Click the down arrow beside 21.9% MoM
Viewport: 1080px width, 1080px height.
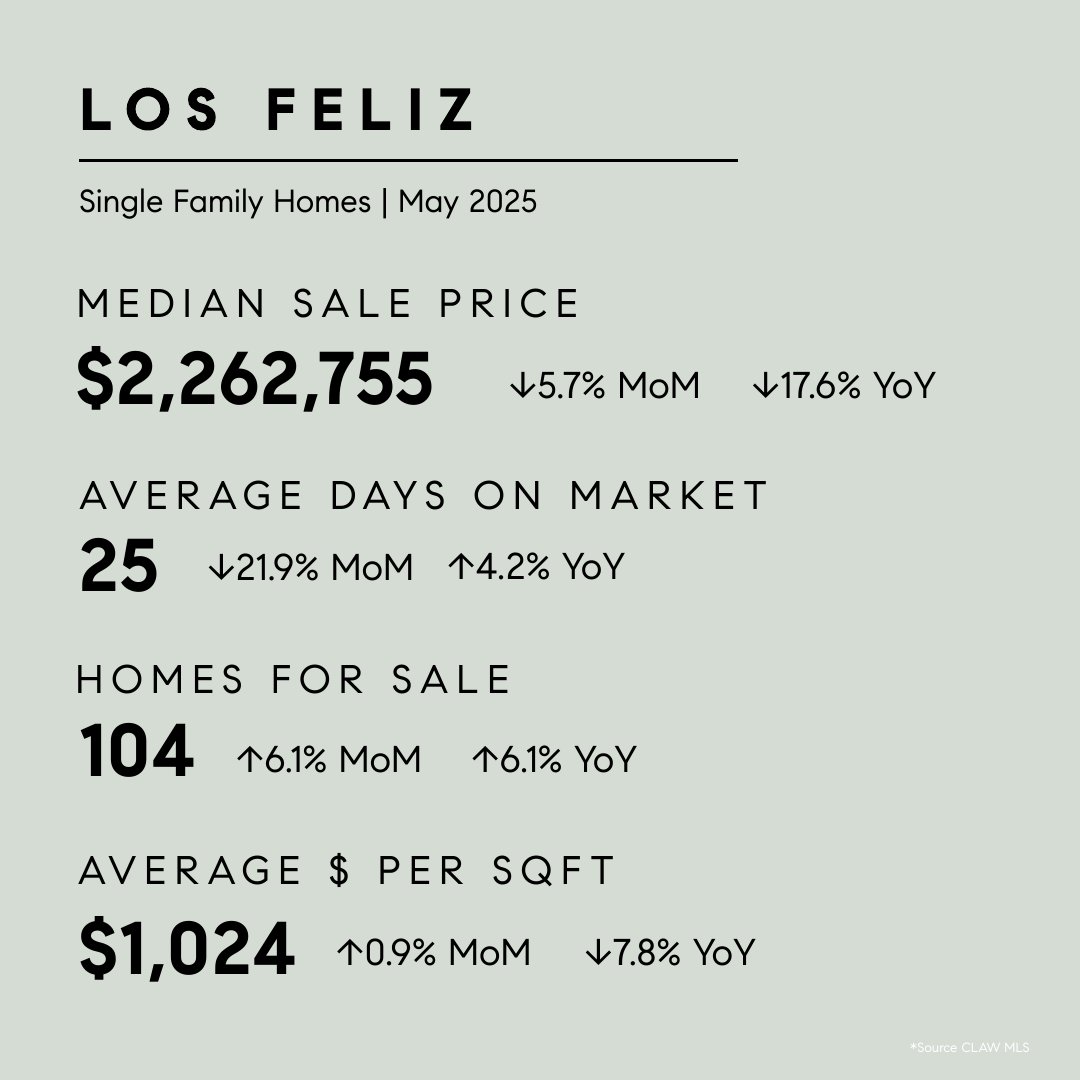click(220, 567)
